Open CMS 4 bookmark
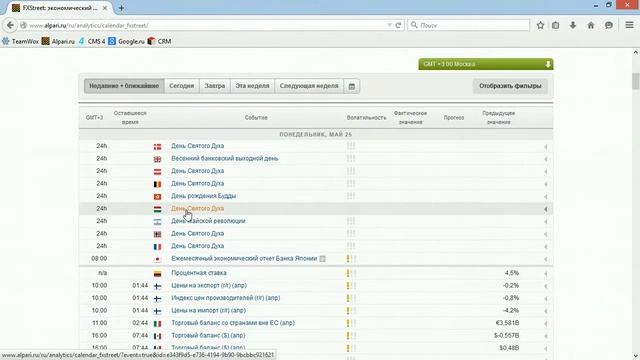The image size is (640, 360). (x=92, y=41)
